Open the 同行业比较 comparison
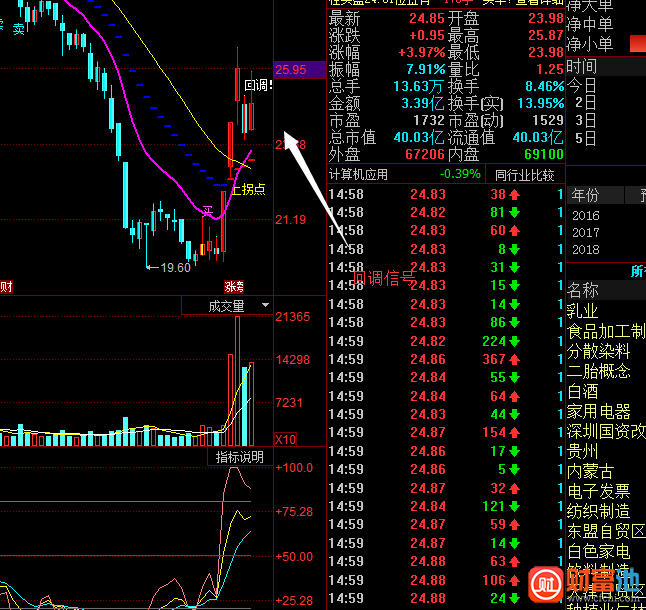 click(x=524, y=175)
